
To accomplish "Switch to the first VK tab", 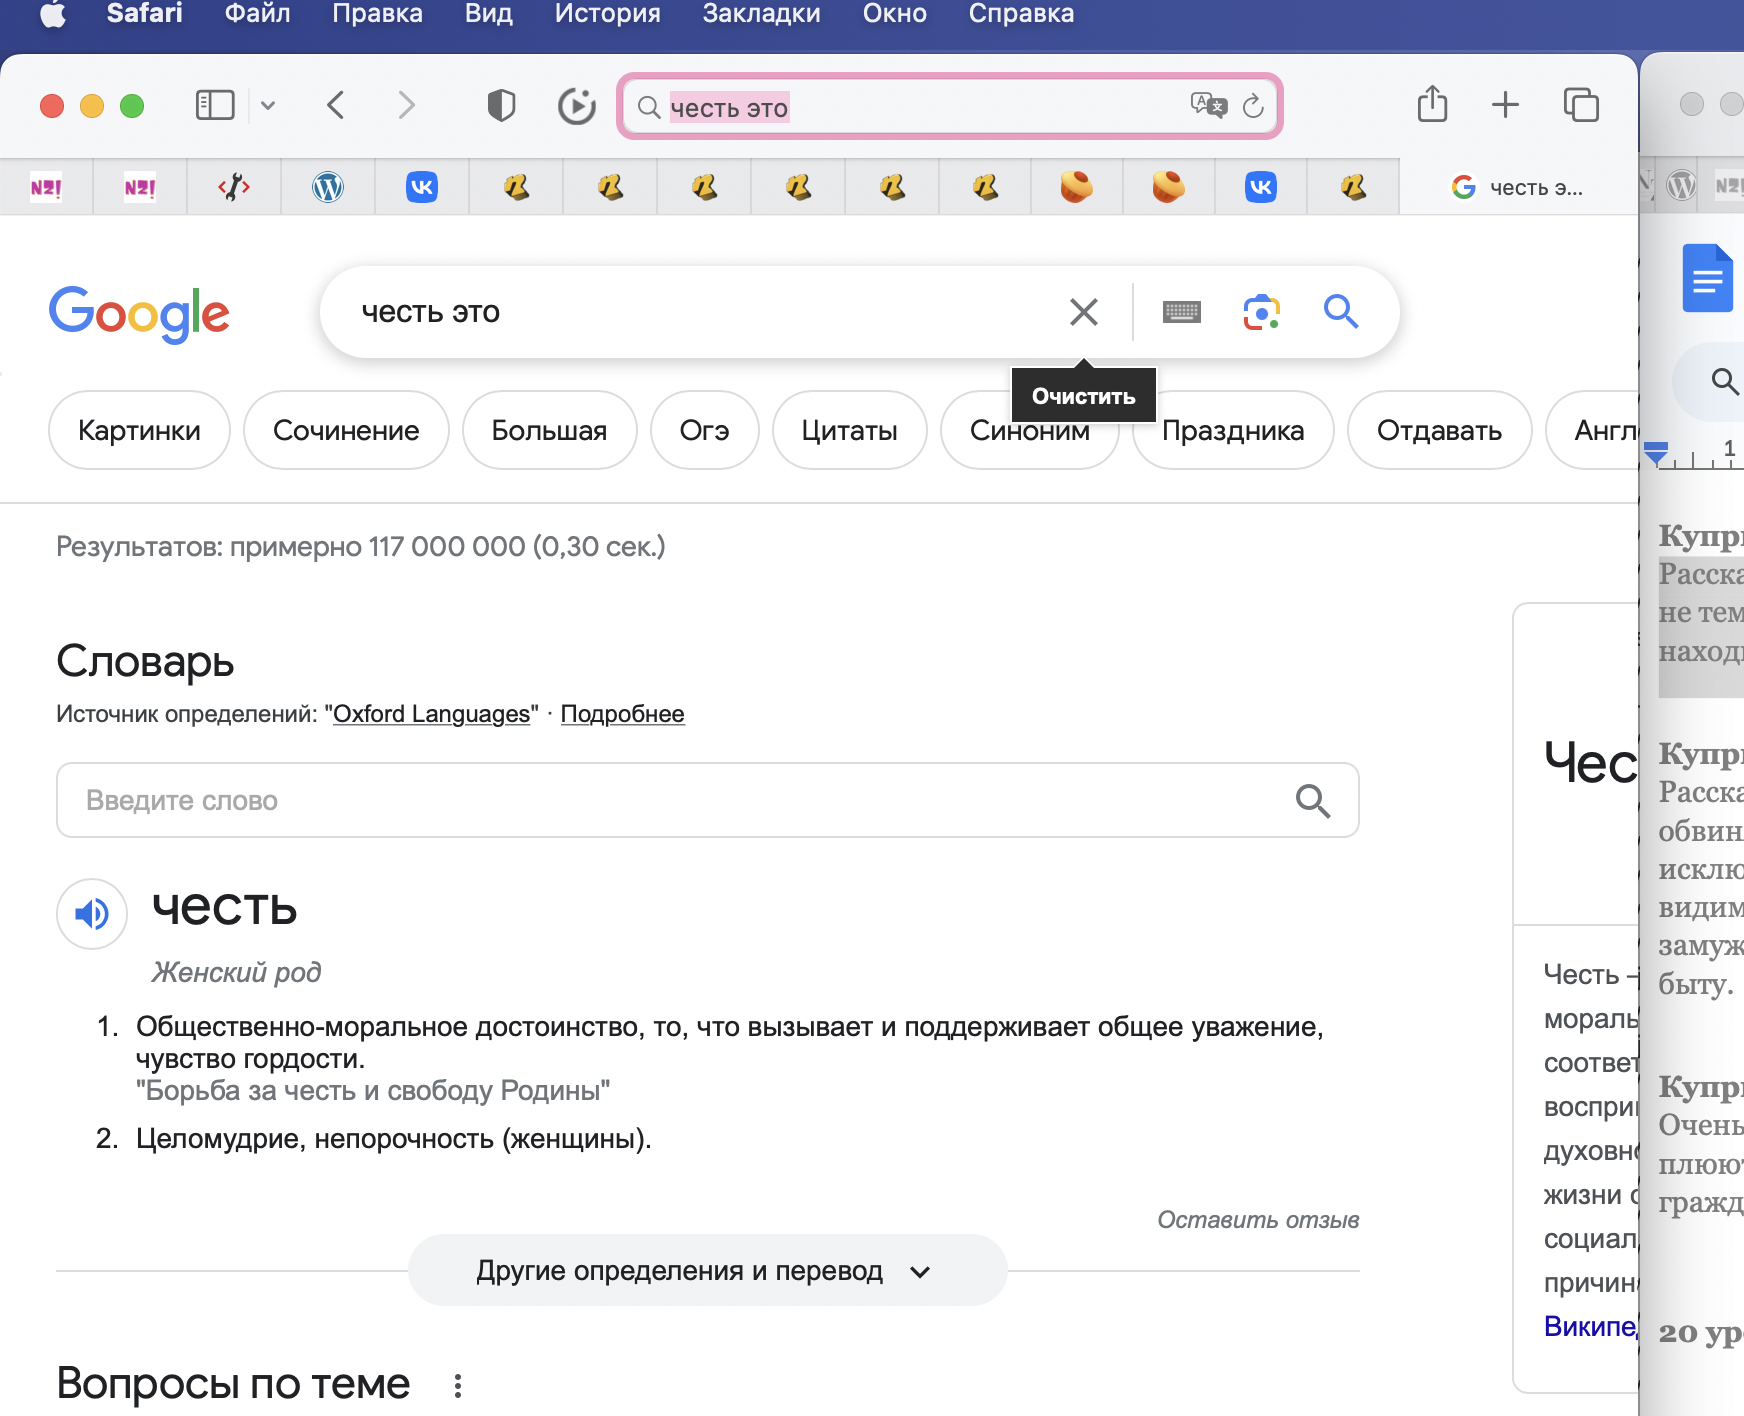I will tap(422, 187).
